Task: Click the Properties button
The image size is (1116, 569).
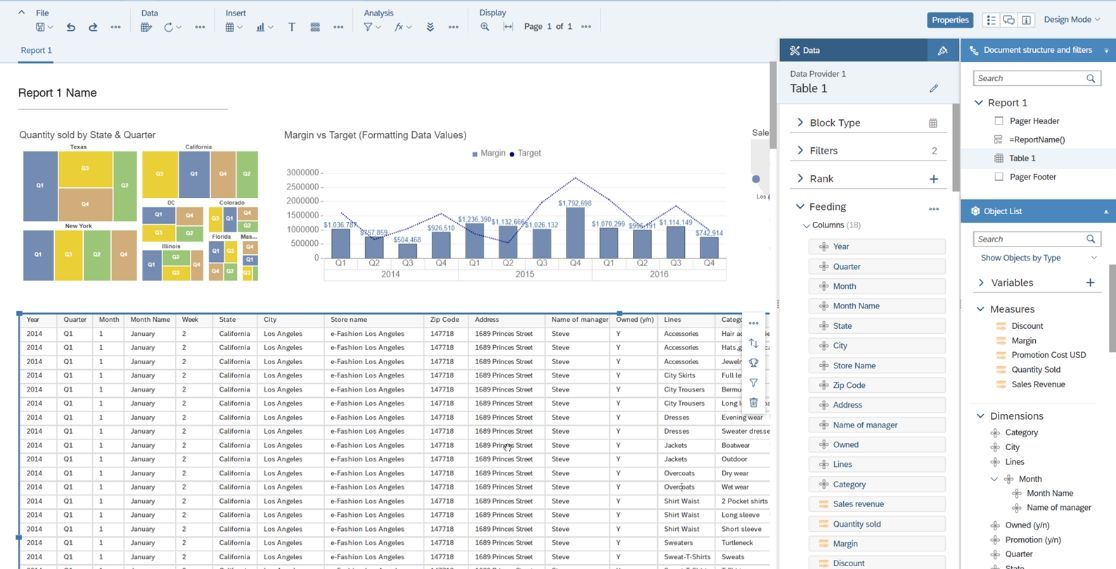Action: (x=950, y=20)
